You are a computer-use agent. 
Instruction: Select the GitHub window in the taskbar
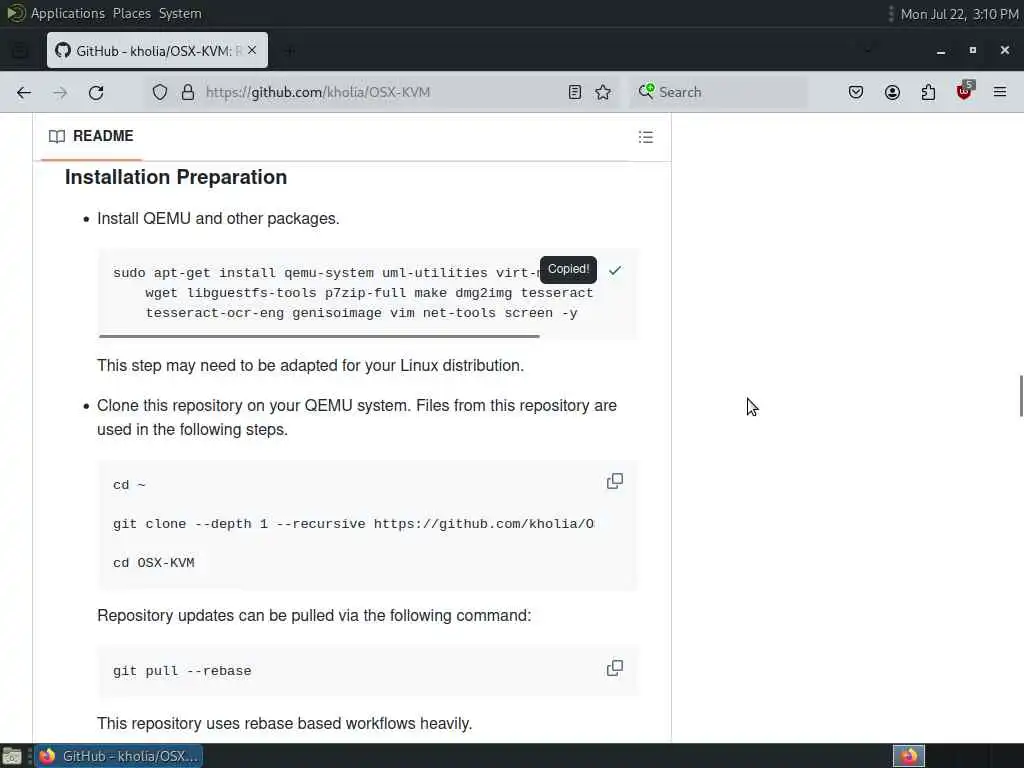click(119, 756)
